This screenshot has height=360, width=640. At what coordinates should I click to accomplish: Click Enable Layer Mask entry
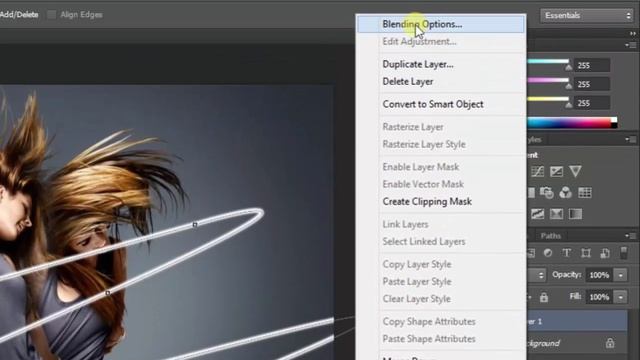tap(441, 167)
